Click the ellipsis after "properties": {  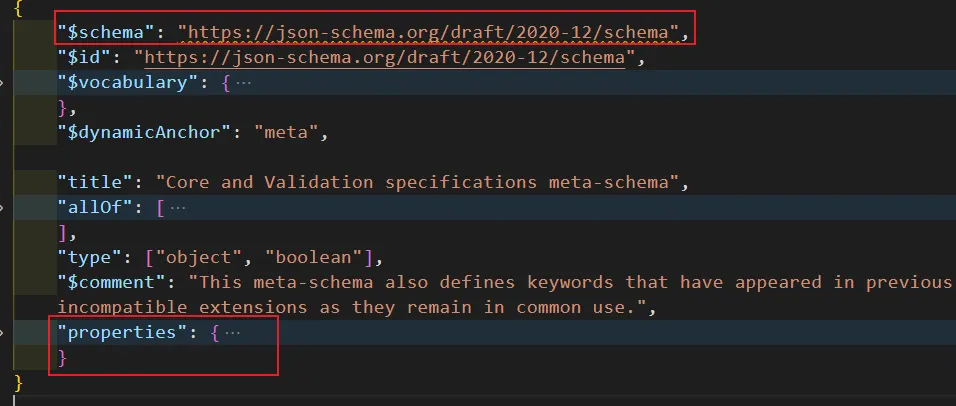click(x=232, y=332)
